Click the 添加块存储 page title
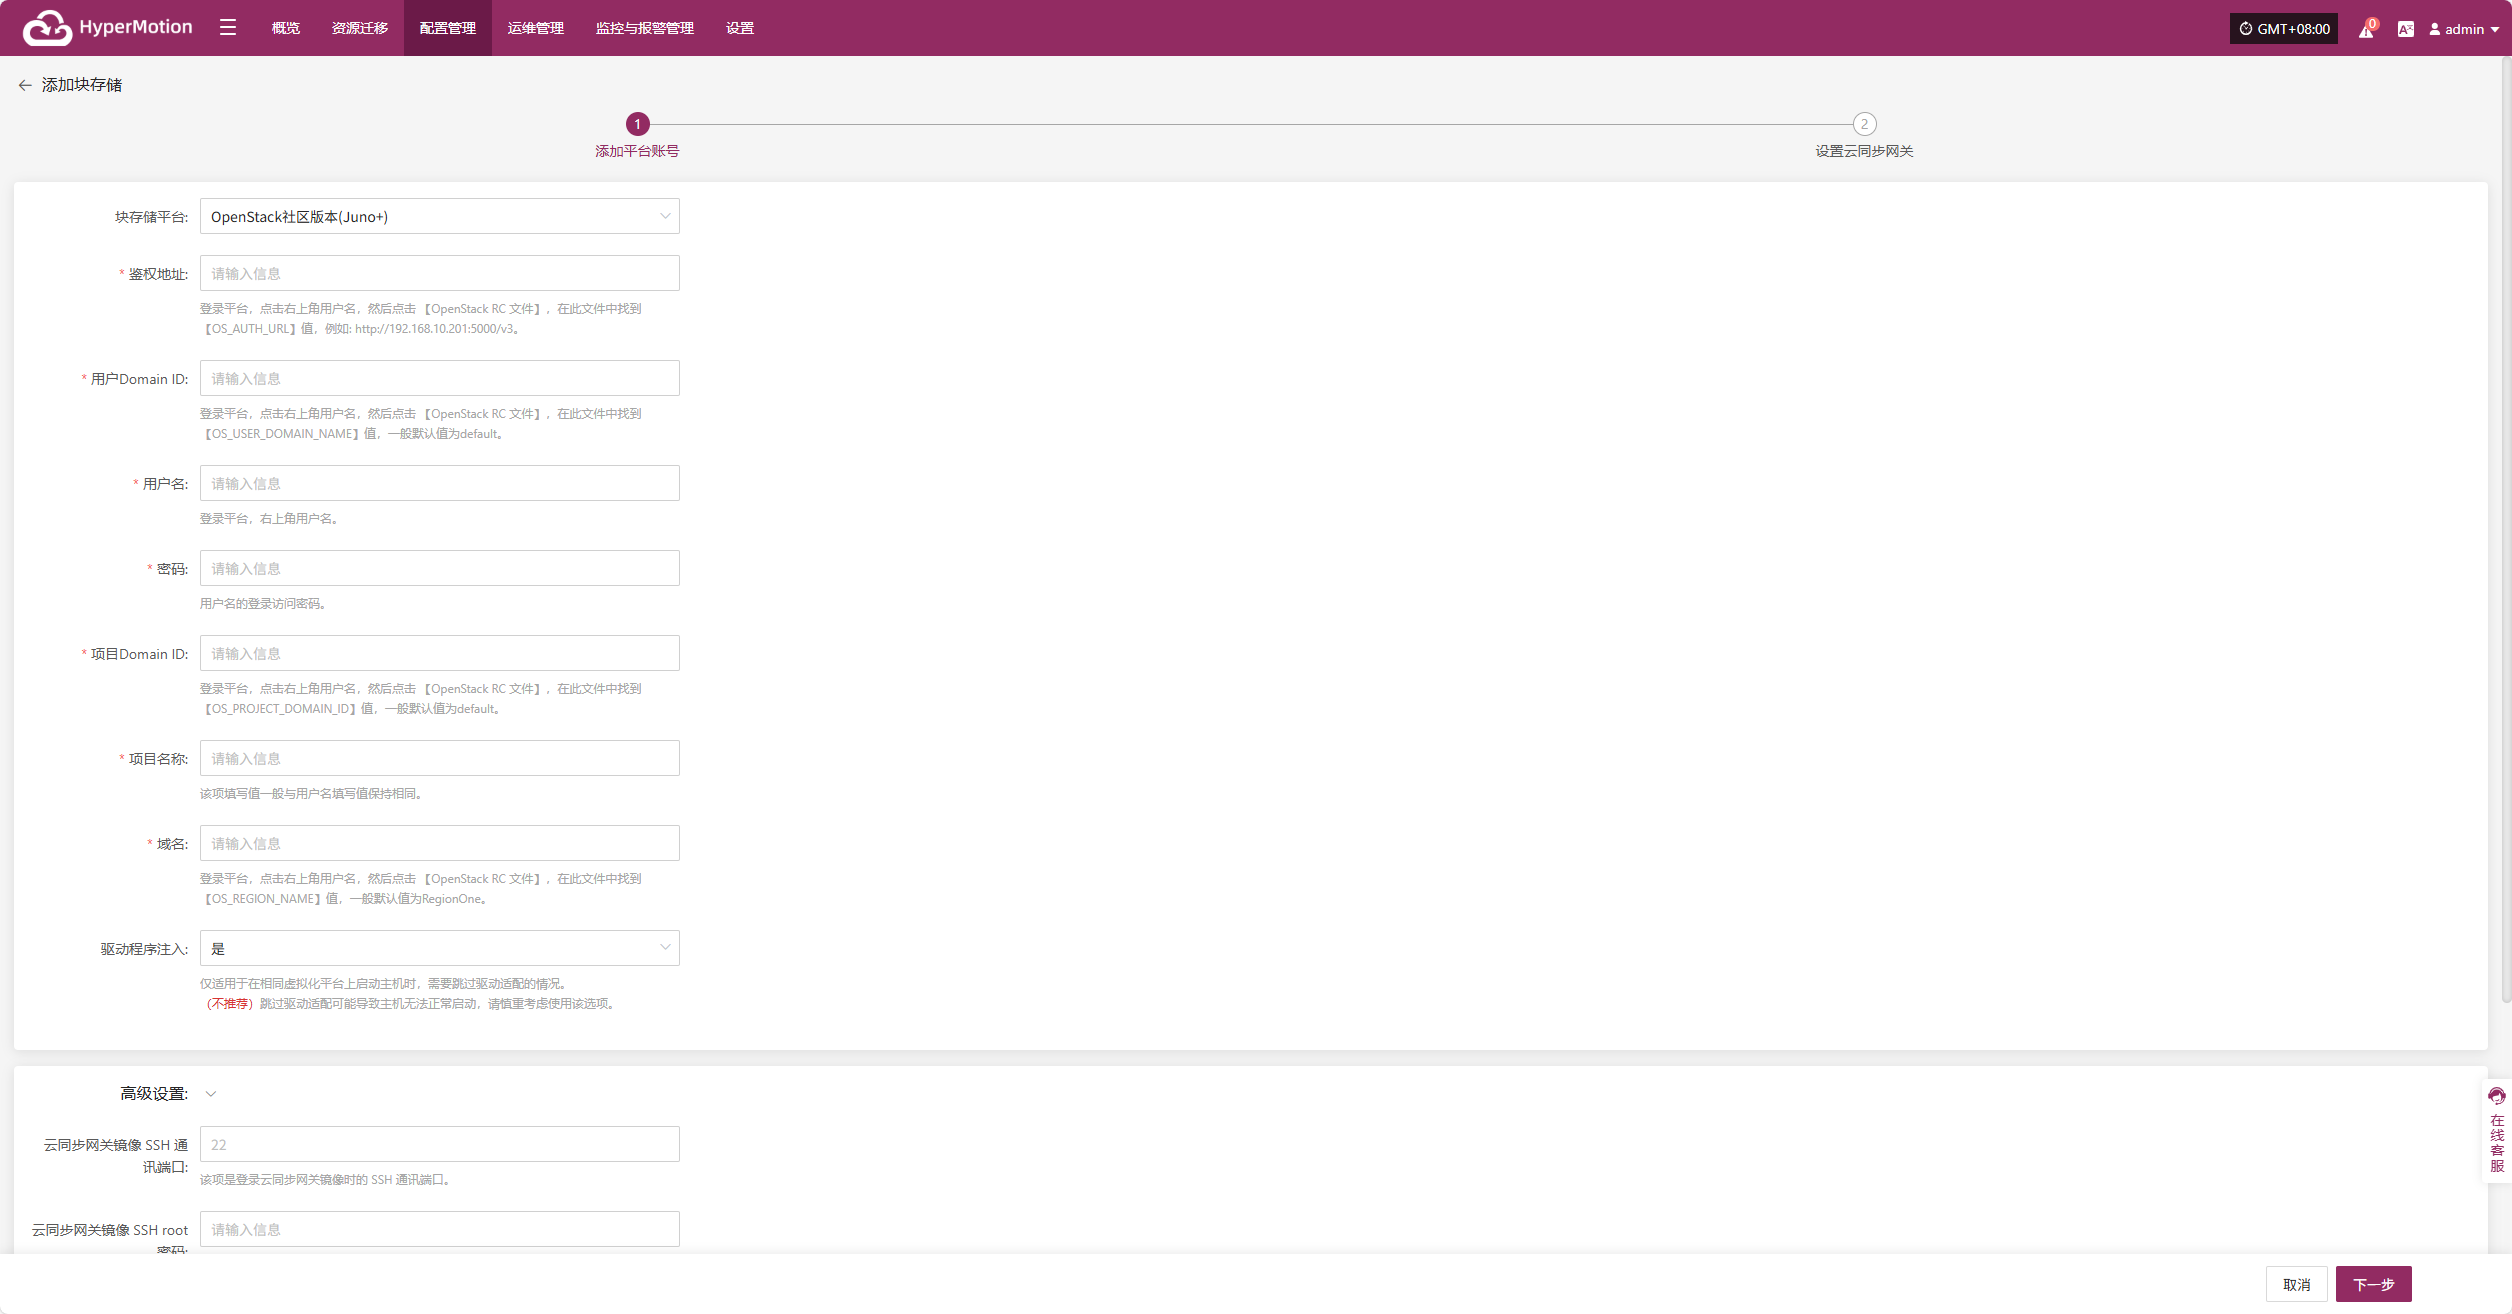Viewport: 2512px width, 1314px height. [82, 85]
